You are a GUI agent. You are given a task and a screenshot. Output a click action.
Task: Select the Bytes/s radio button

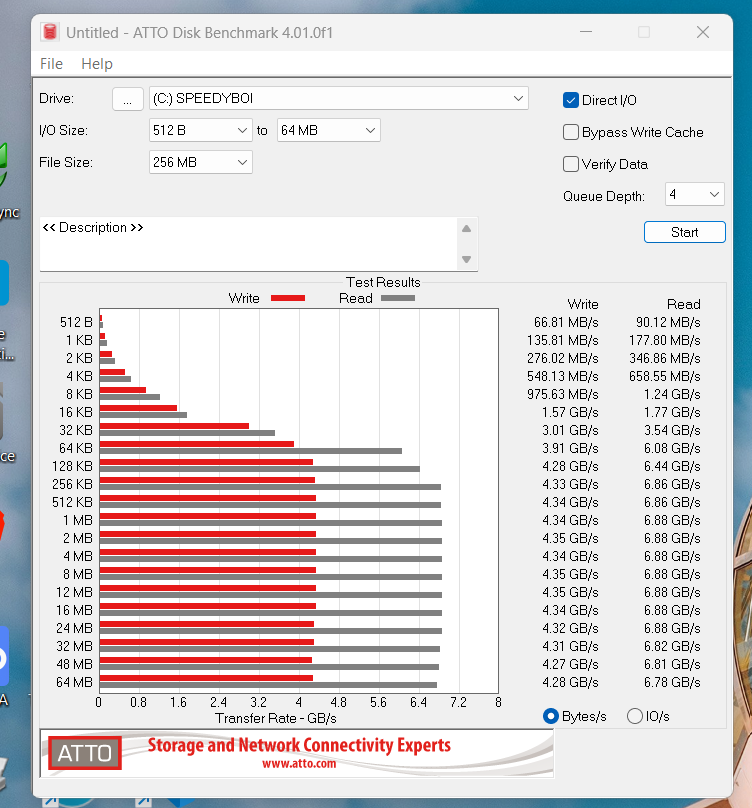[550, 716]
